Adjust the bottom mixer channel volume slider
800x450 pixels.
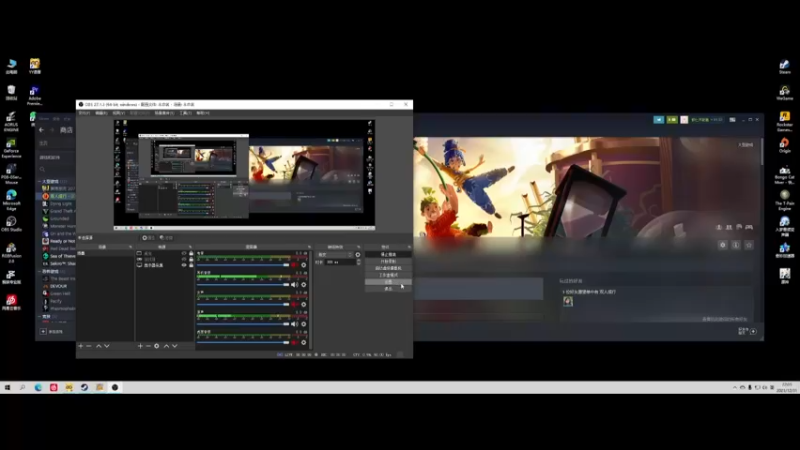[243, 343]
